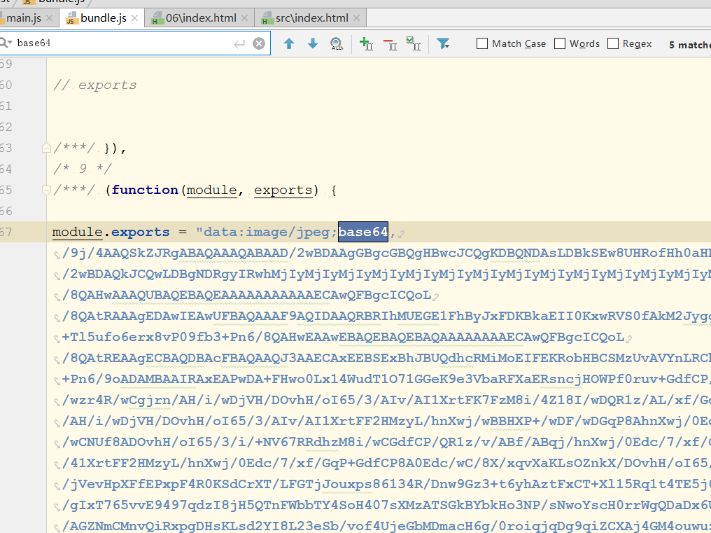The image size is (711, 533).
Task: Click the exports parameter in function signature
Action: pyautogui.click(x=283, y=190)
